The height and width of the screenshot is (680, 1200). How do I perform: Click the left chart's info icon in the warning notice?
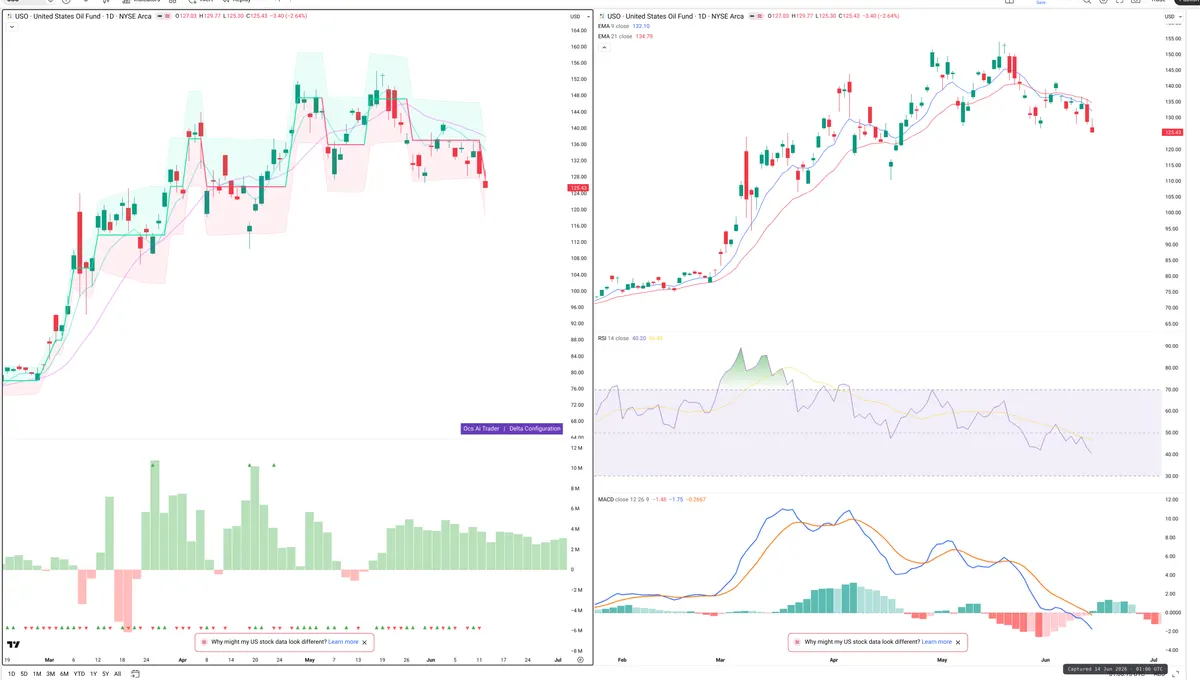click(204, 642)
